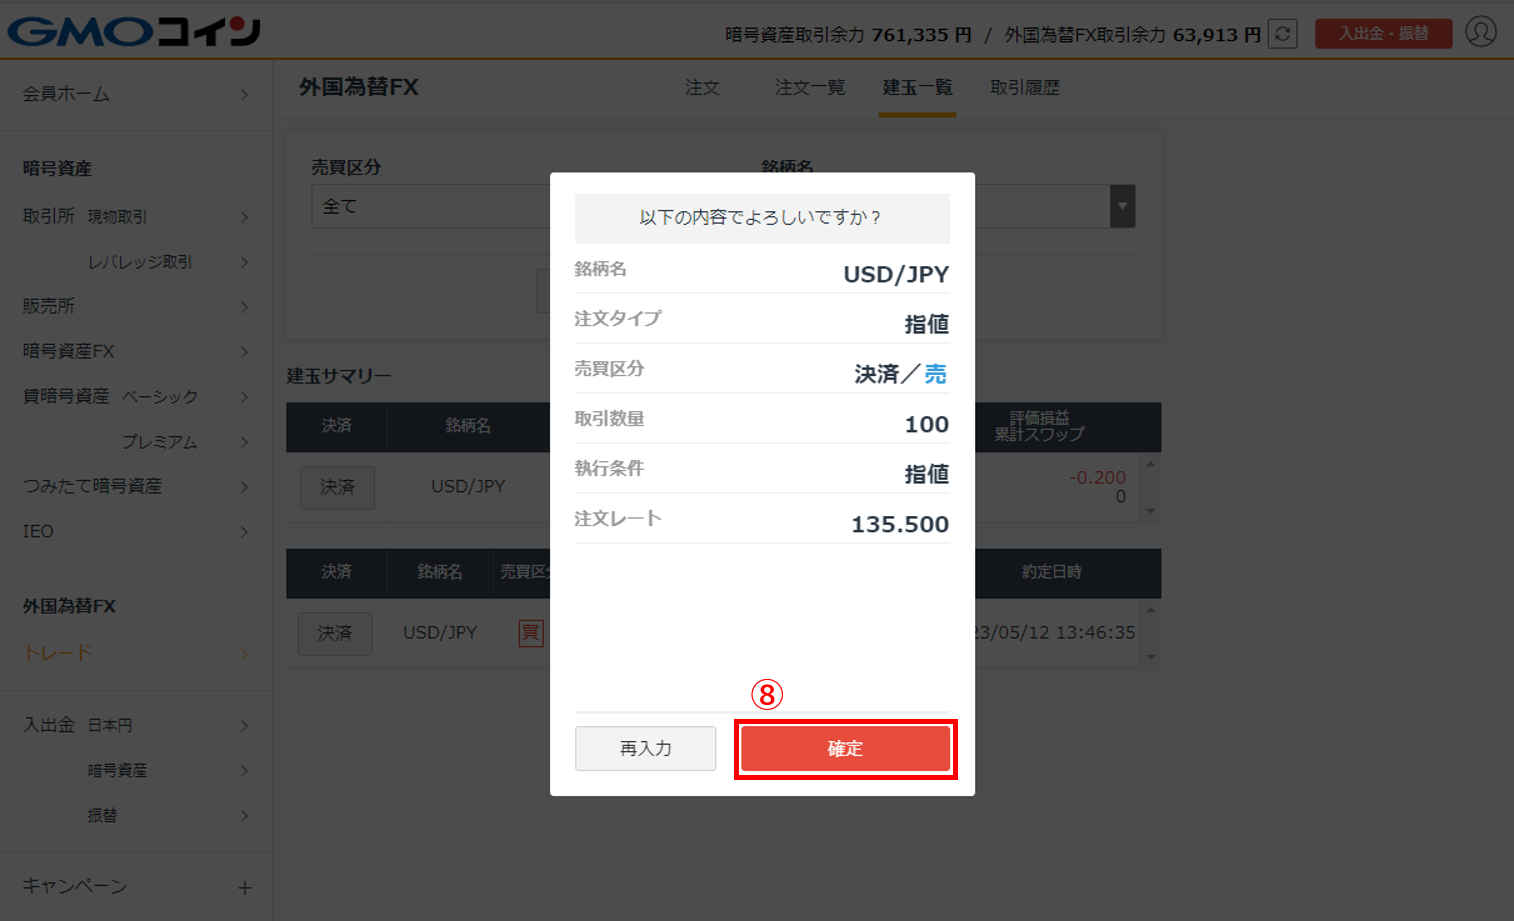The image size is (1514, 921).
Task: Open the 取引履歴 tab
Action: tap(1025, 88)
